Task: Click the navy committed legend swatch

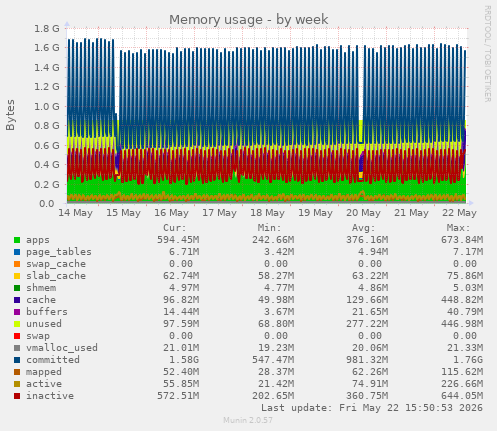Action: point(17,360)
